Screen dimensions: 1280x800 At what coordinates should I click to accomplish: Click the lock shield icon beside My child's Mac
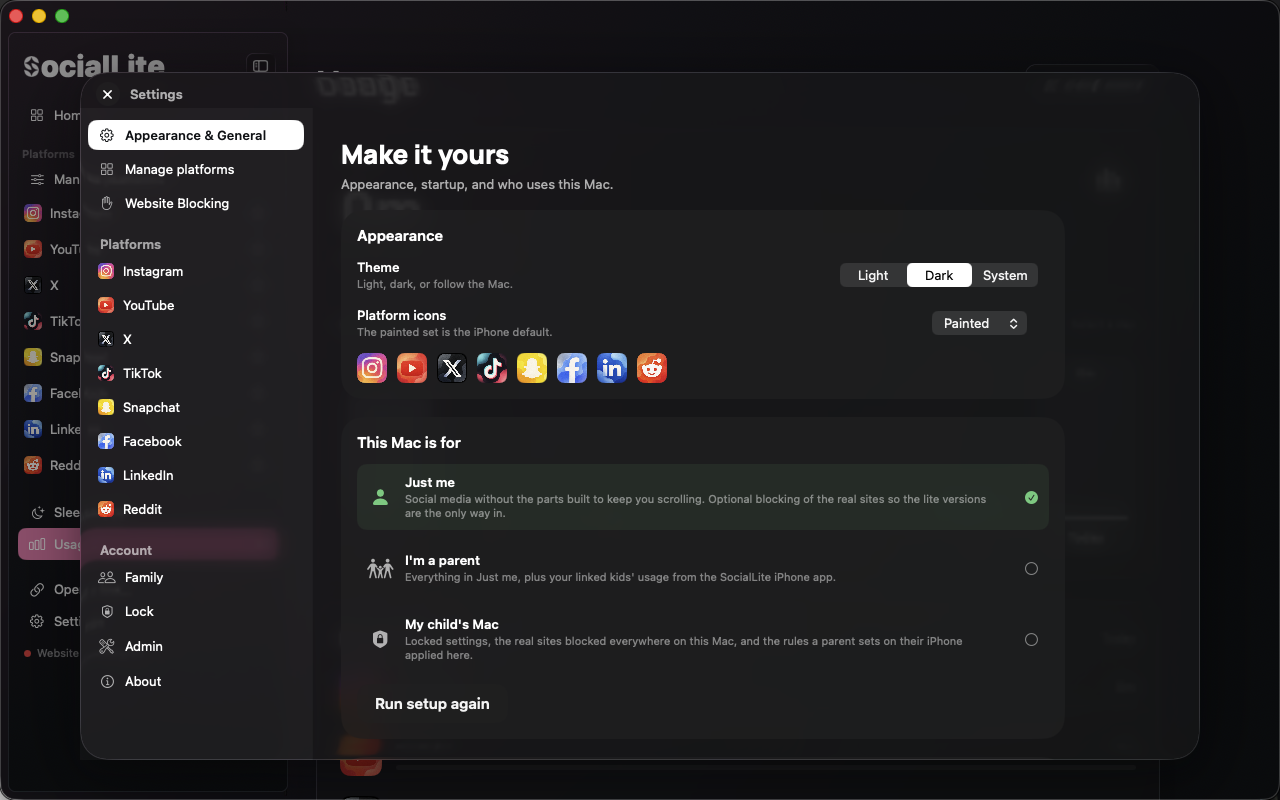pos(380,639)
